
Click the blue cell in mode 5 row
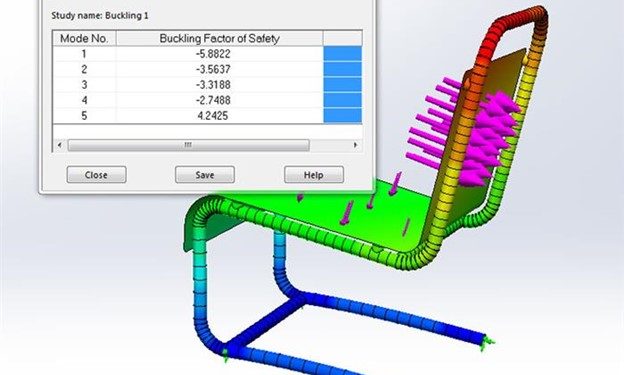coord(343,116)
